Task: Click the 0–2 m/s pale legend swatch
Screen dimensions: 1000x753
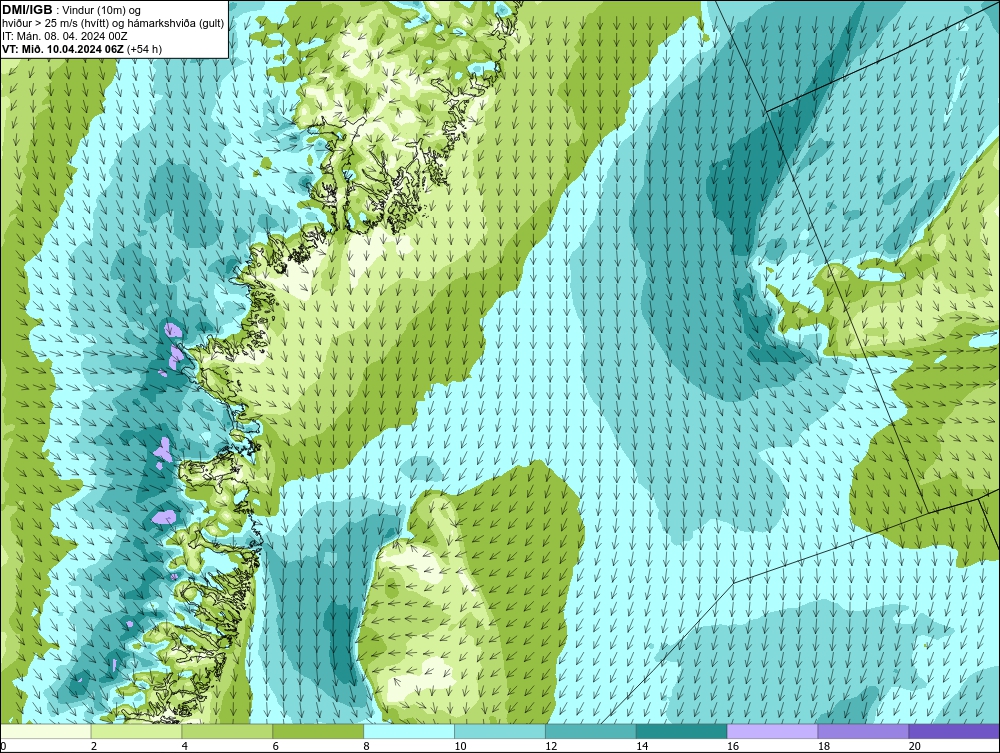Action: [46, 731]
